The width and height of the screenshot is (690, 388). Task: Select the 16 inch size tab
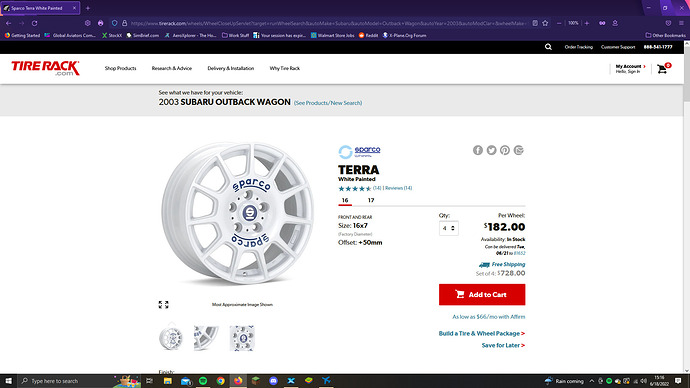click(345, 200)
